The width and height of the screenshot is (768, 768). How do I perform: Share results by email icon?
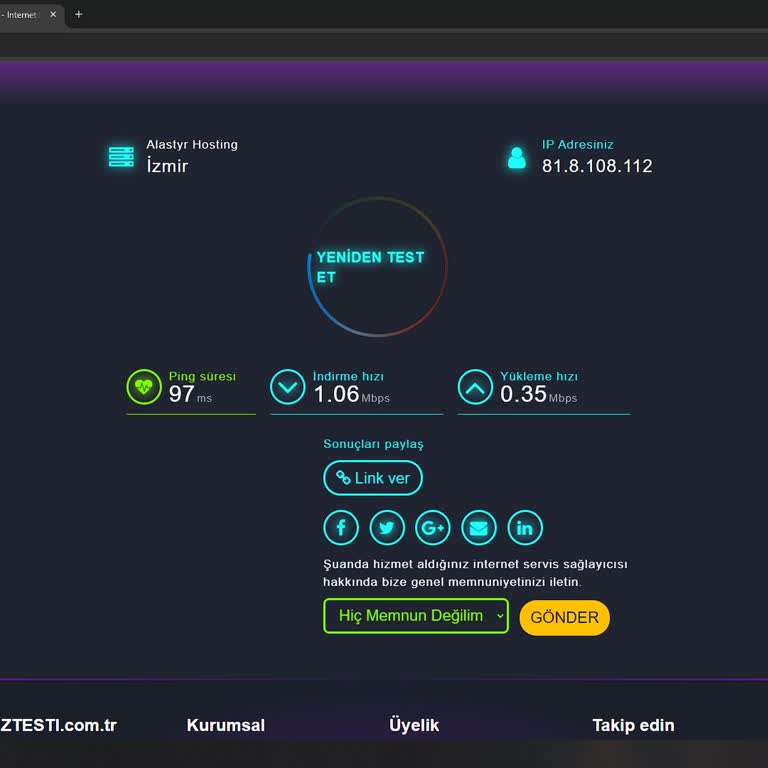coord(479,528)
